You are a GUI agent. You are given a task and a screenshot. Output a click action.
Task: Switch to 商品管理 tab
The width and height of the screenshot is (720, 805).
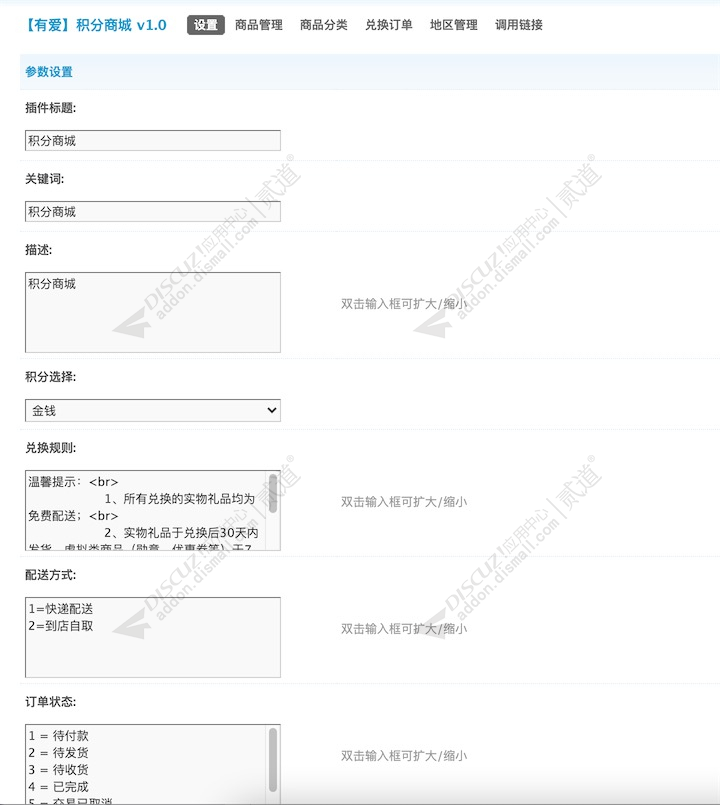coord(259,25)
